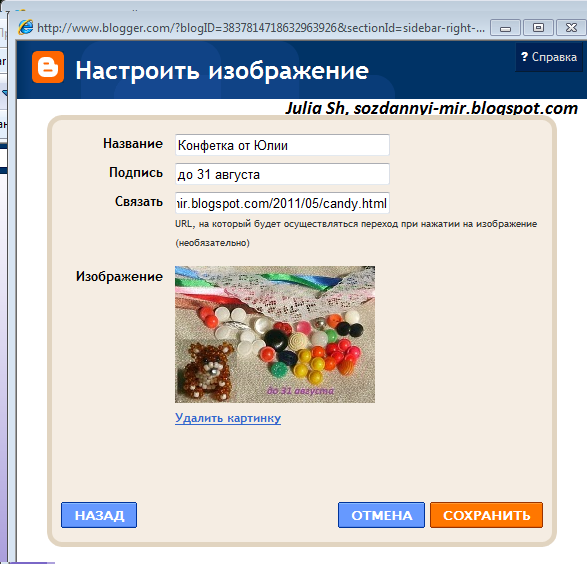Click the orange Blogger logo icon
The width and height of the screenshot is (587, 564).
coord(48,67)
